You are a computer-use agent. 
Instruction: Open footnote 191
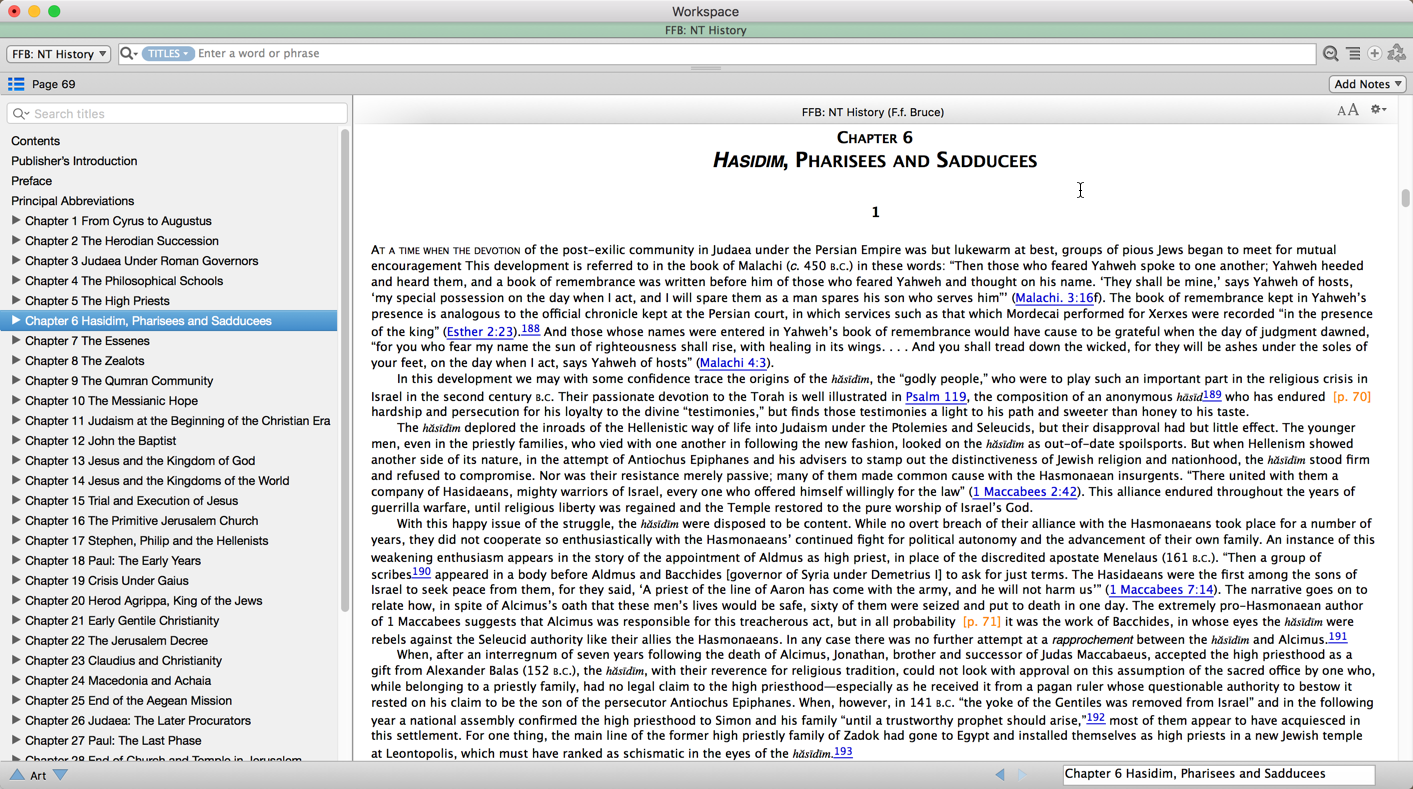1338,636
